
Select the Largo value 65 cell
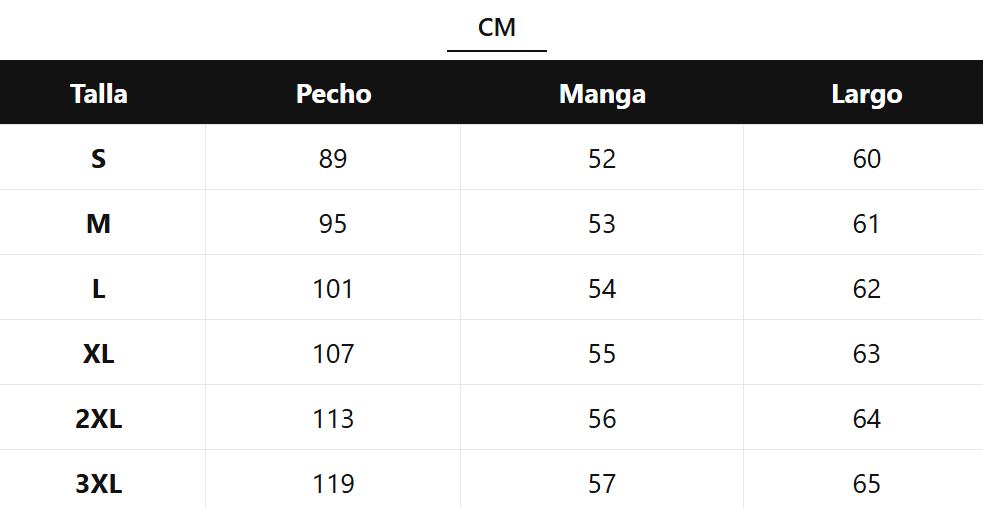tap(866, 484)
